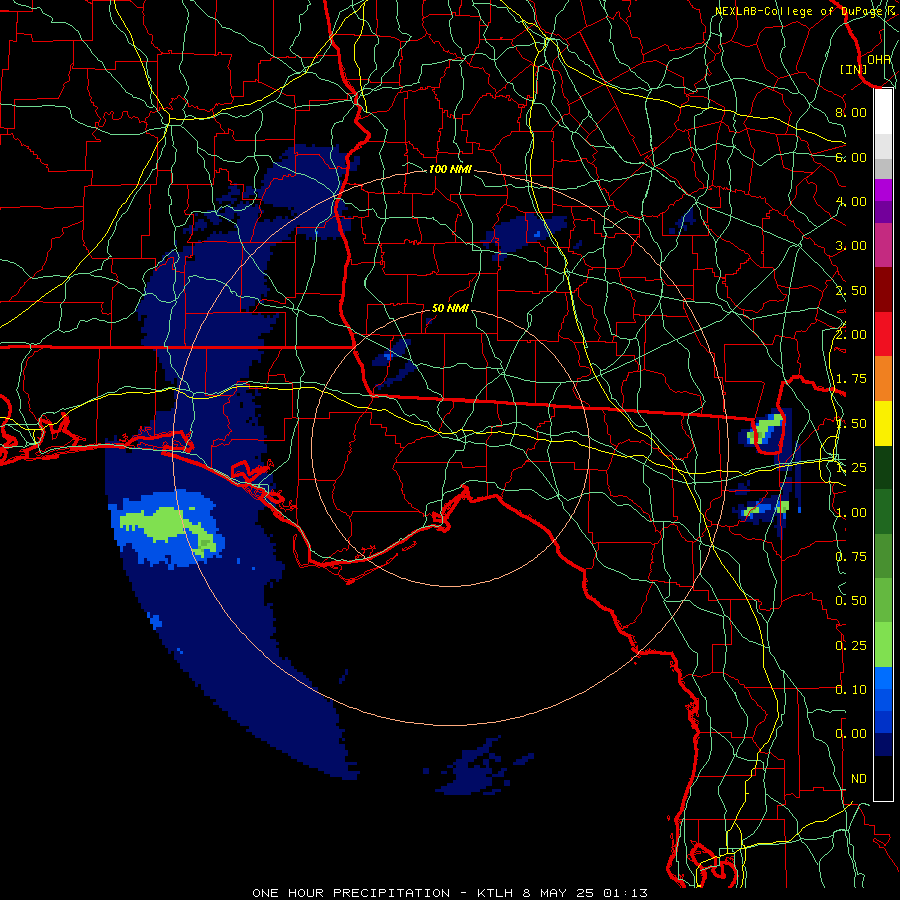The height and width of the screenshot is (900, 900).
Task: Click the 100 NMI range ring label
Action: click(x=450, y=169)
